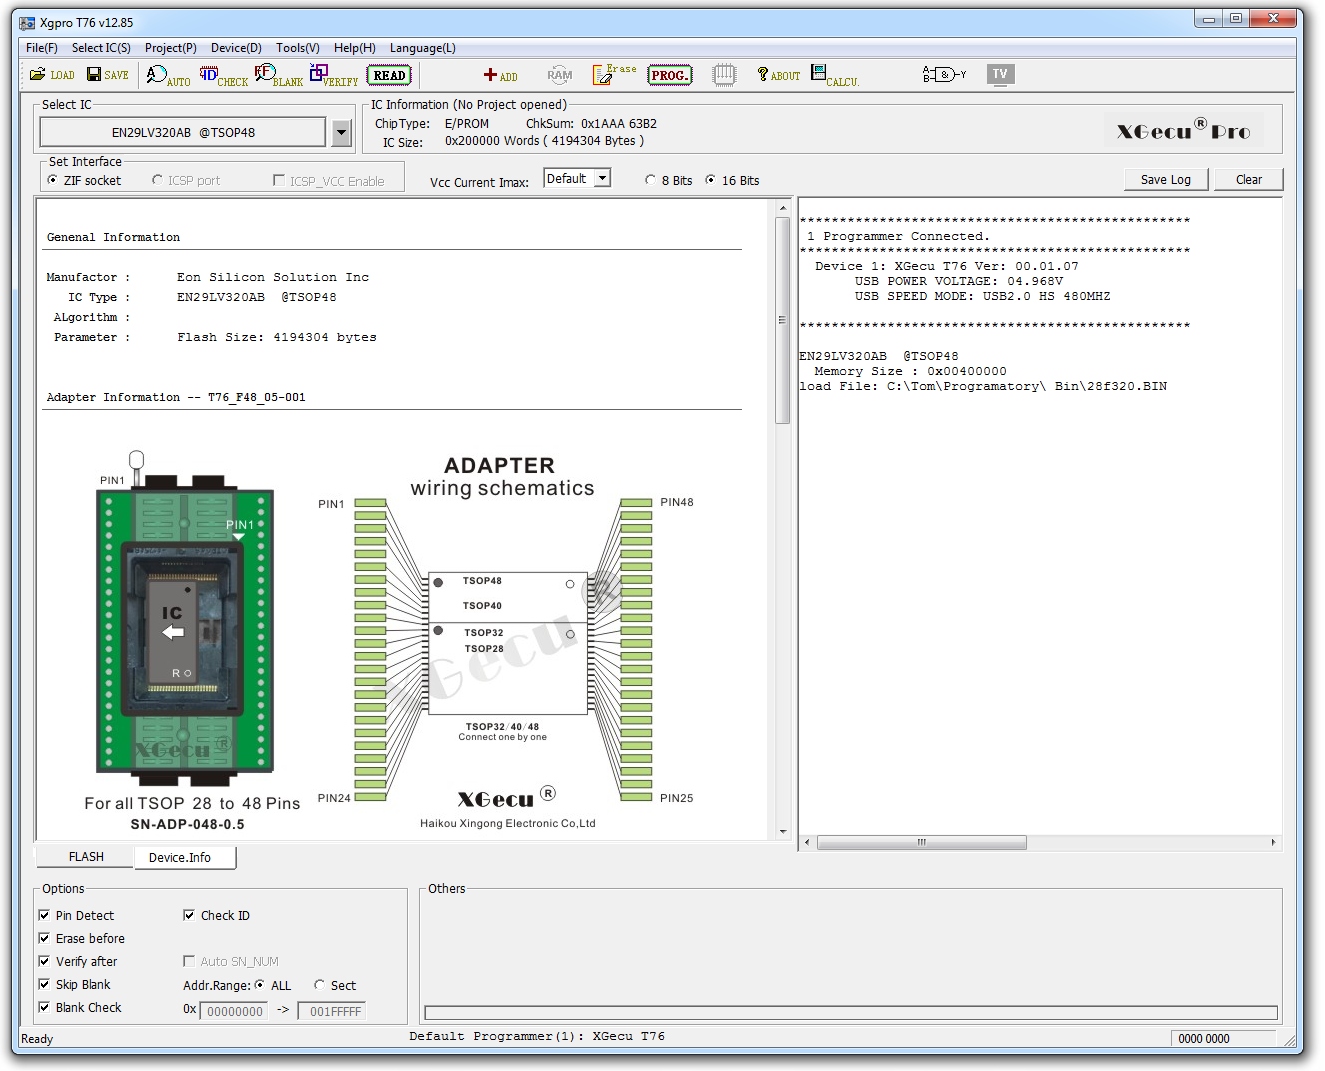Image resolution: width=1325 pixels, height=1071 pixels.
Task: Click the start address field 00000000
Action: 234,1011
